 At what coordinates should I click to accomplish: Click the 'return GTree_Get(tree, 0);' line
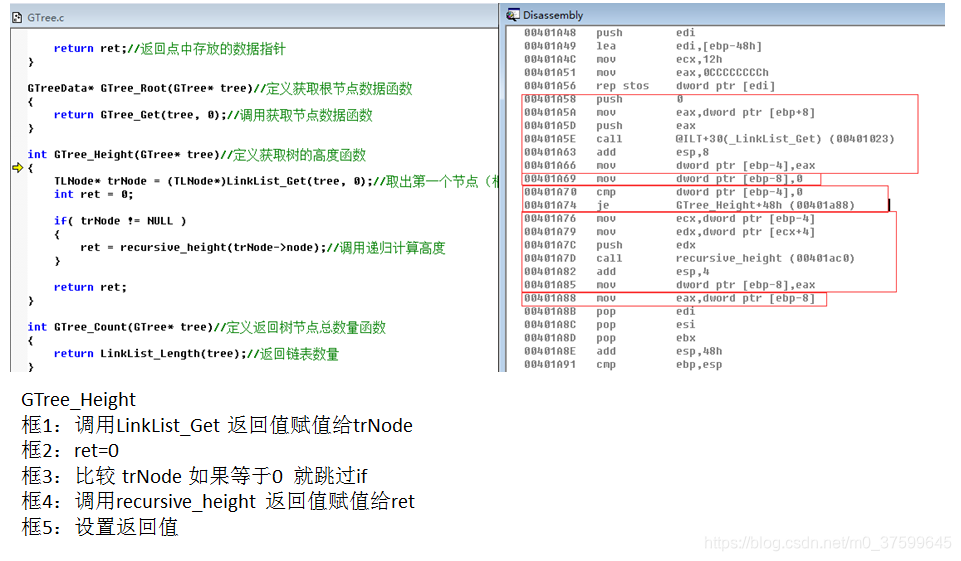[213, 115]
